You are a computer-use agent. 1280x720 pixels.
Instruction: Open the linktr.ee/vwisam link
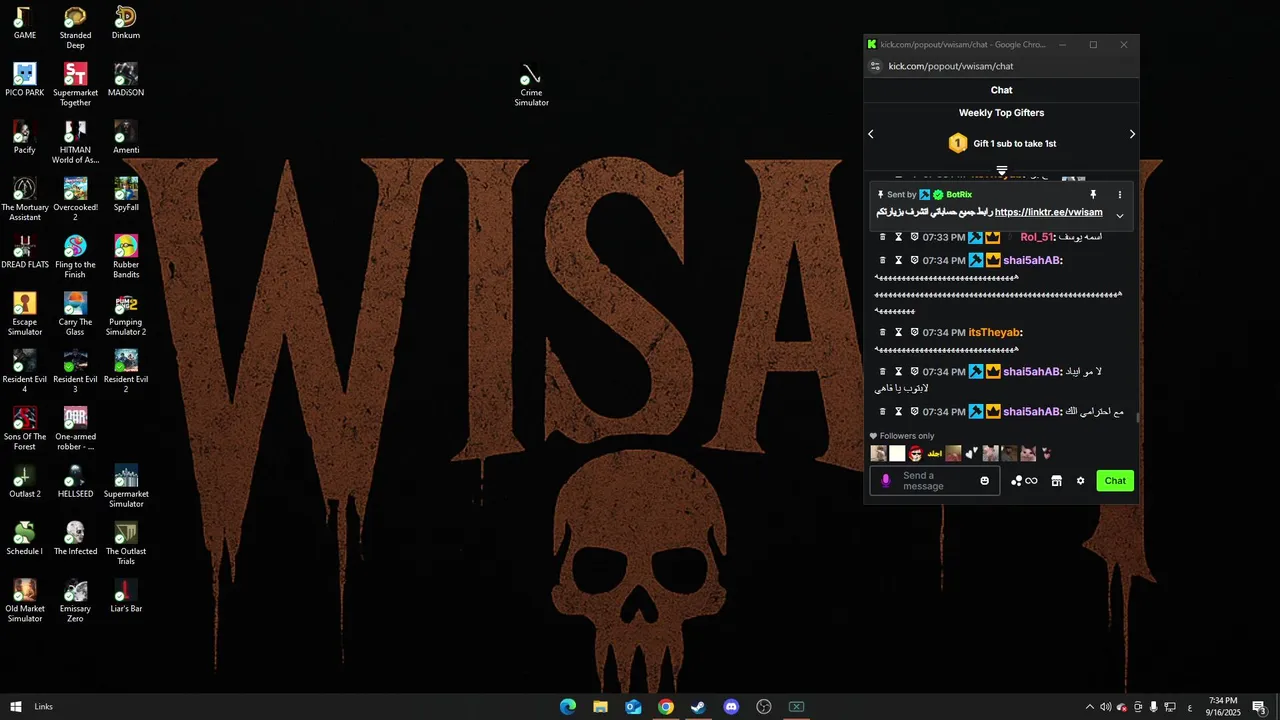point(1048,212)
